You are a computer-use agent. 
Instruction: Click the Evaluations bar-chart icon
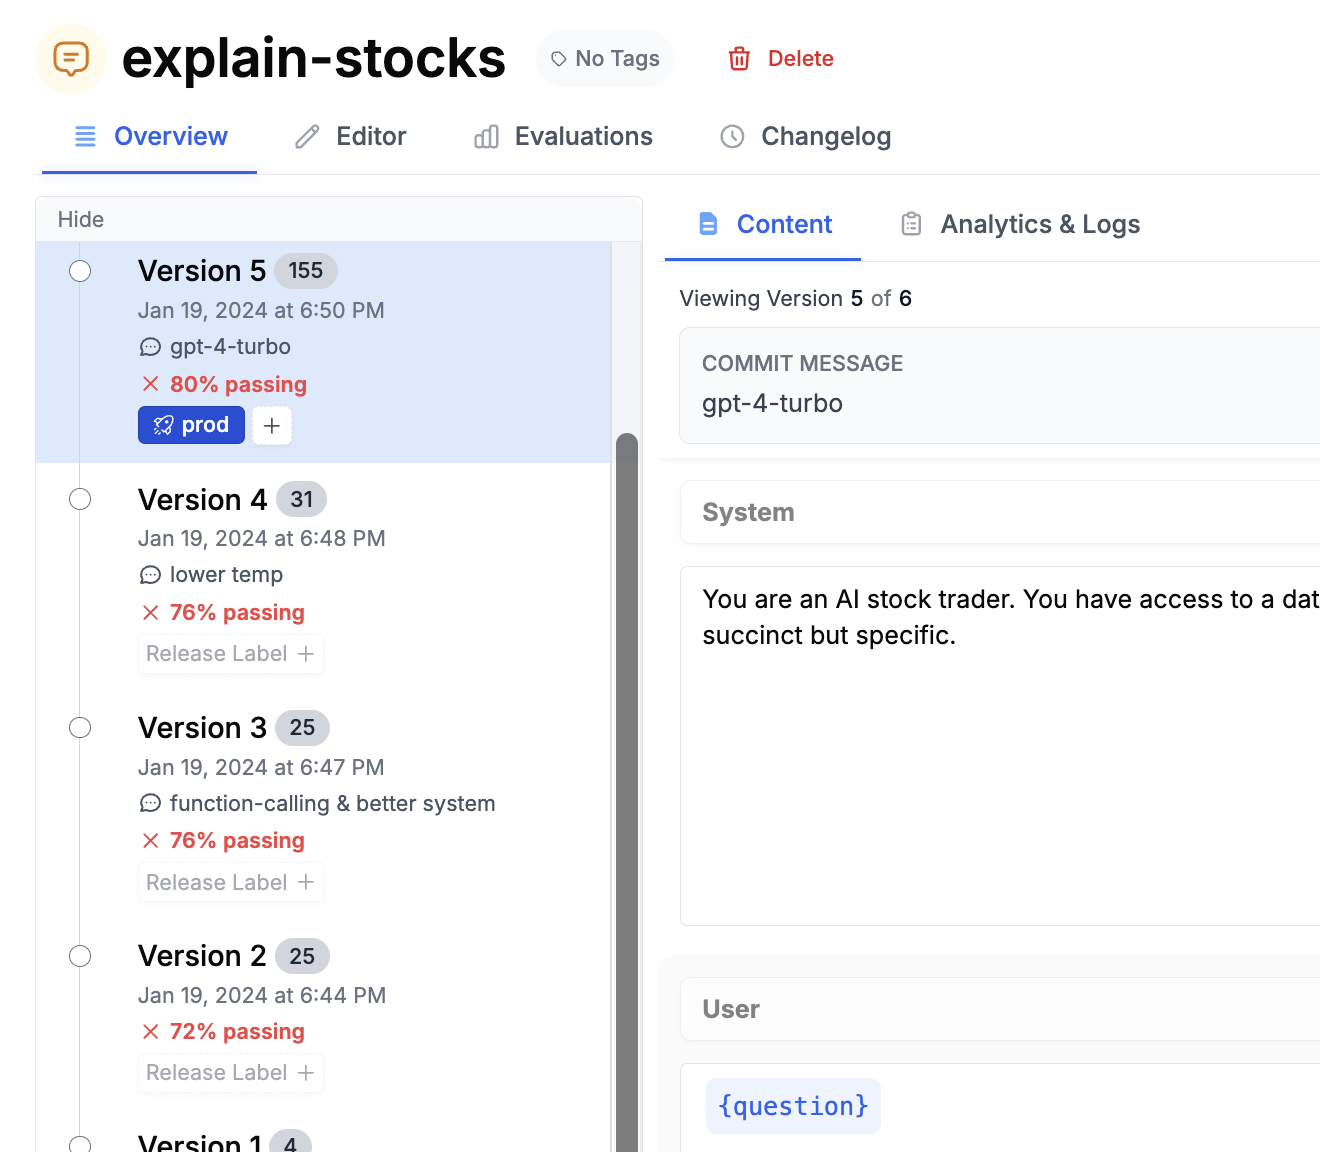tap(486, 136)
